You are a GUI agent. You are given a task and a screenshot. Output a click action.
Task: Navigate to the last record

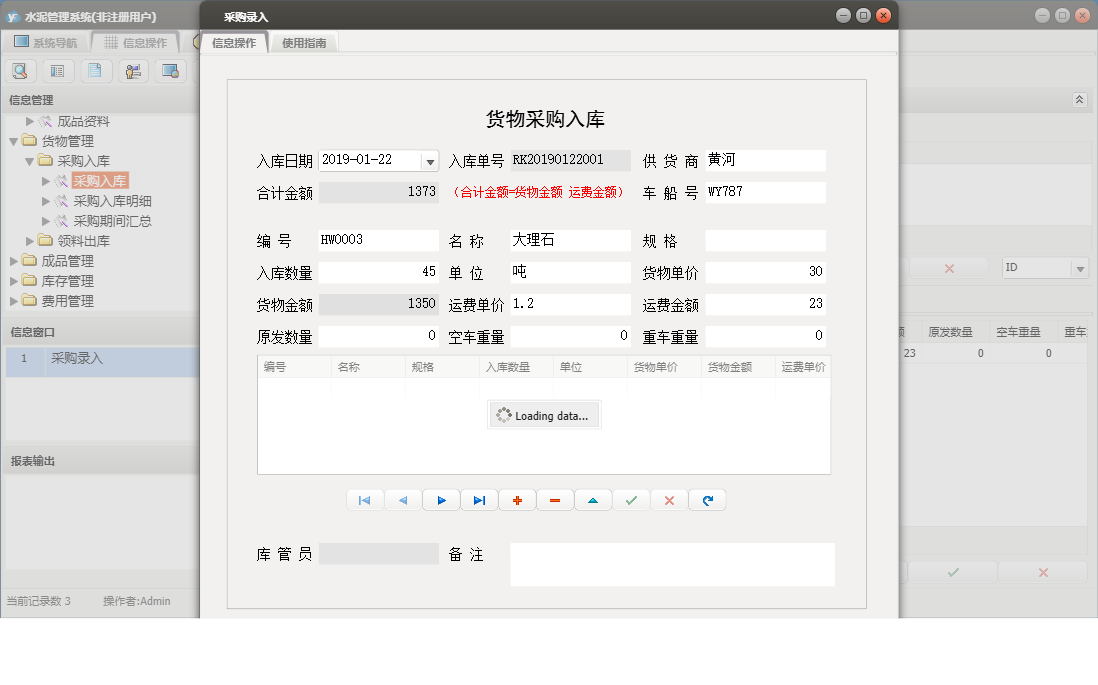coord(479,499)
